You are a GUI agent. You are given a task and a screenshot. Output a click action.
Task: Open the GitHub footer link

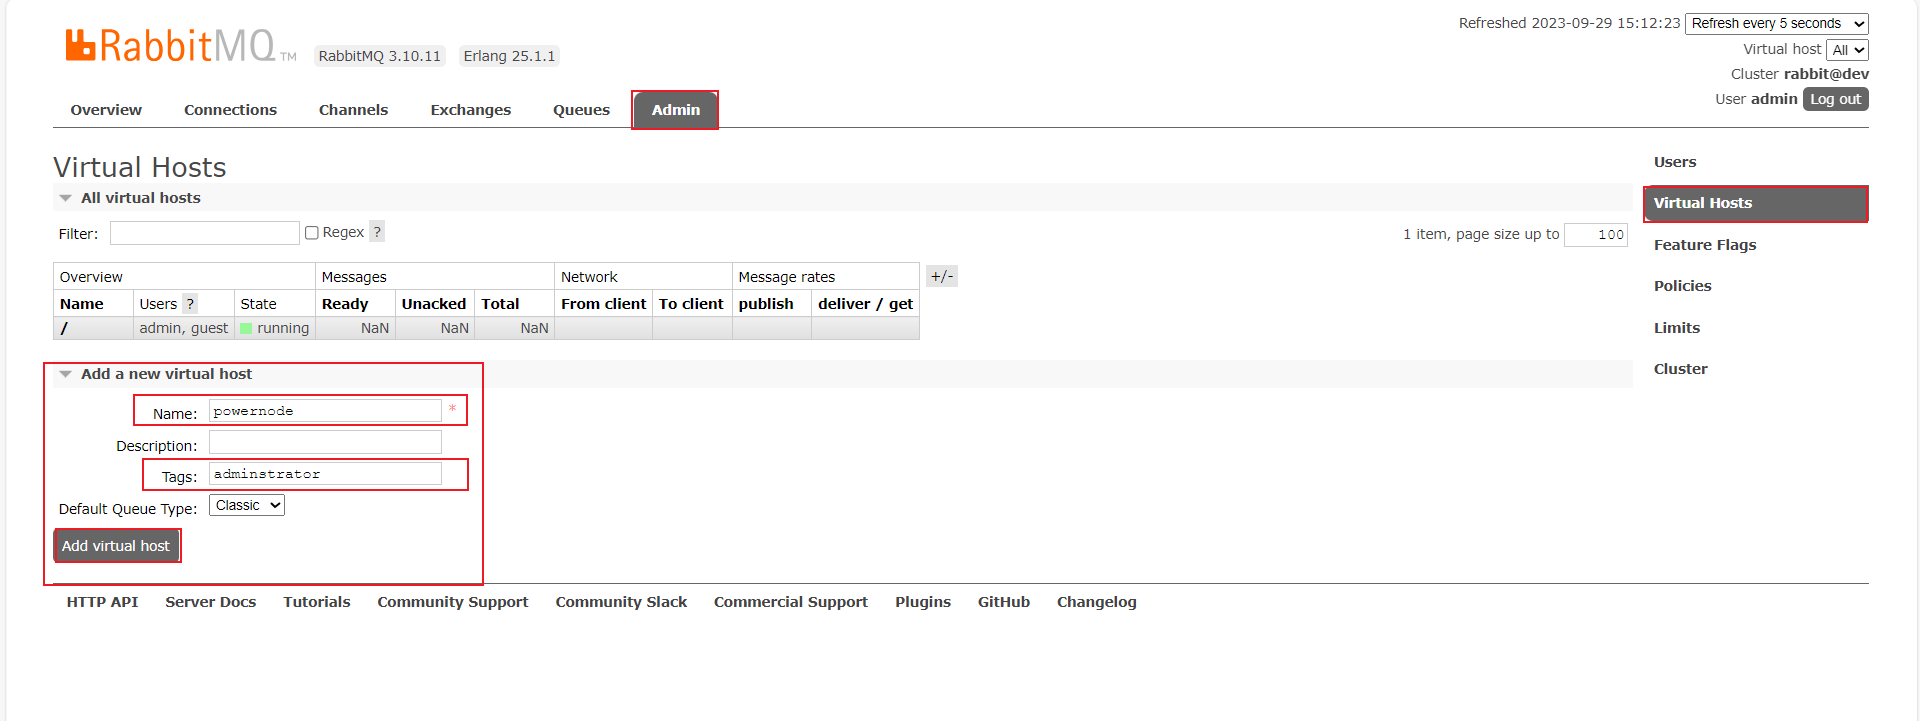click(x=1004, y=602)
